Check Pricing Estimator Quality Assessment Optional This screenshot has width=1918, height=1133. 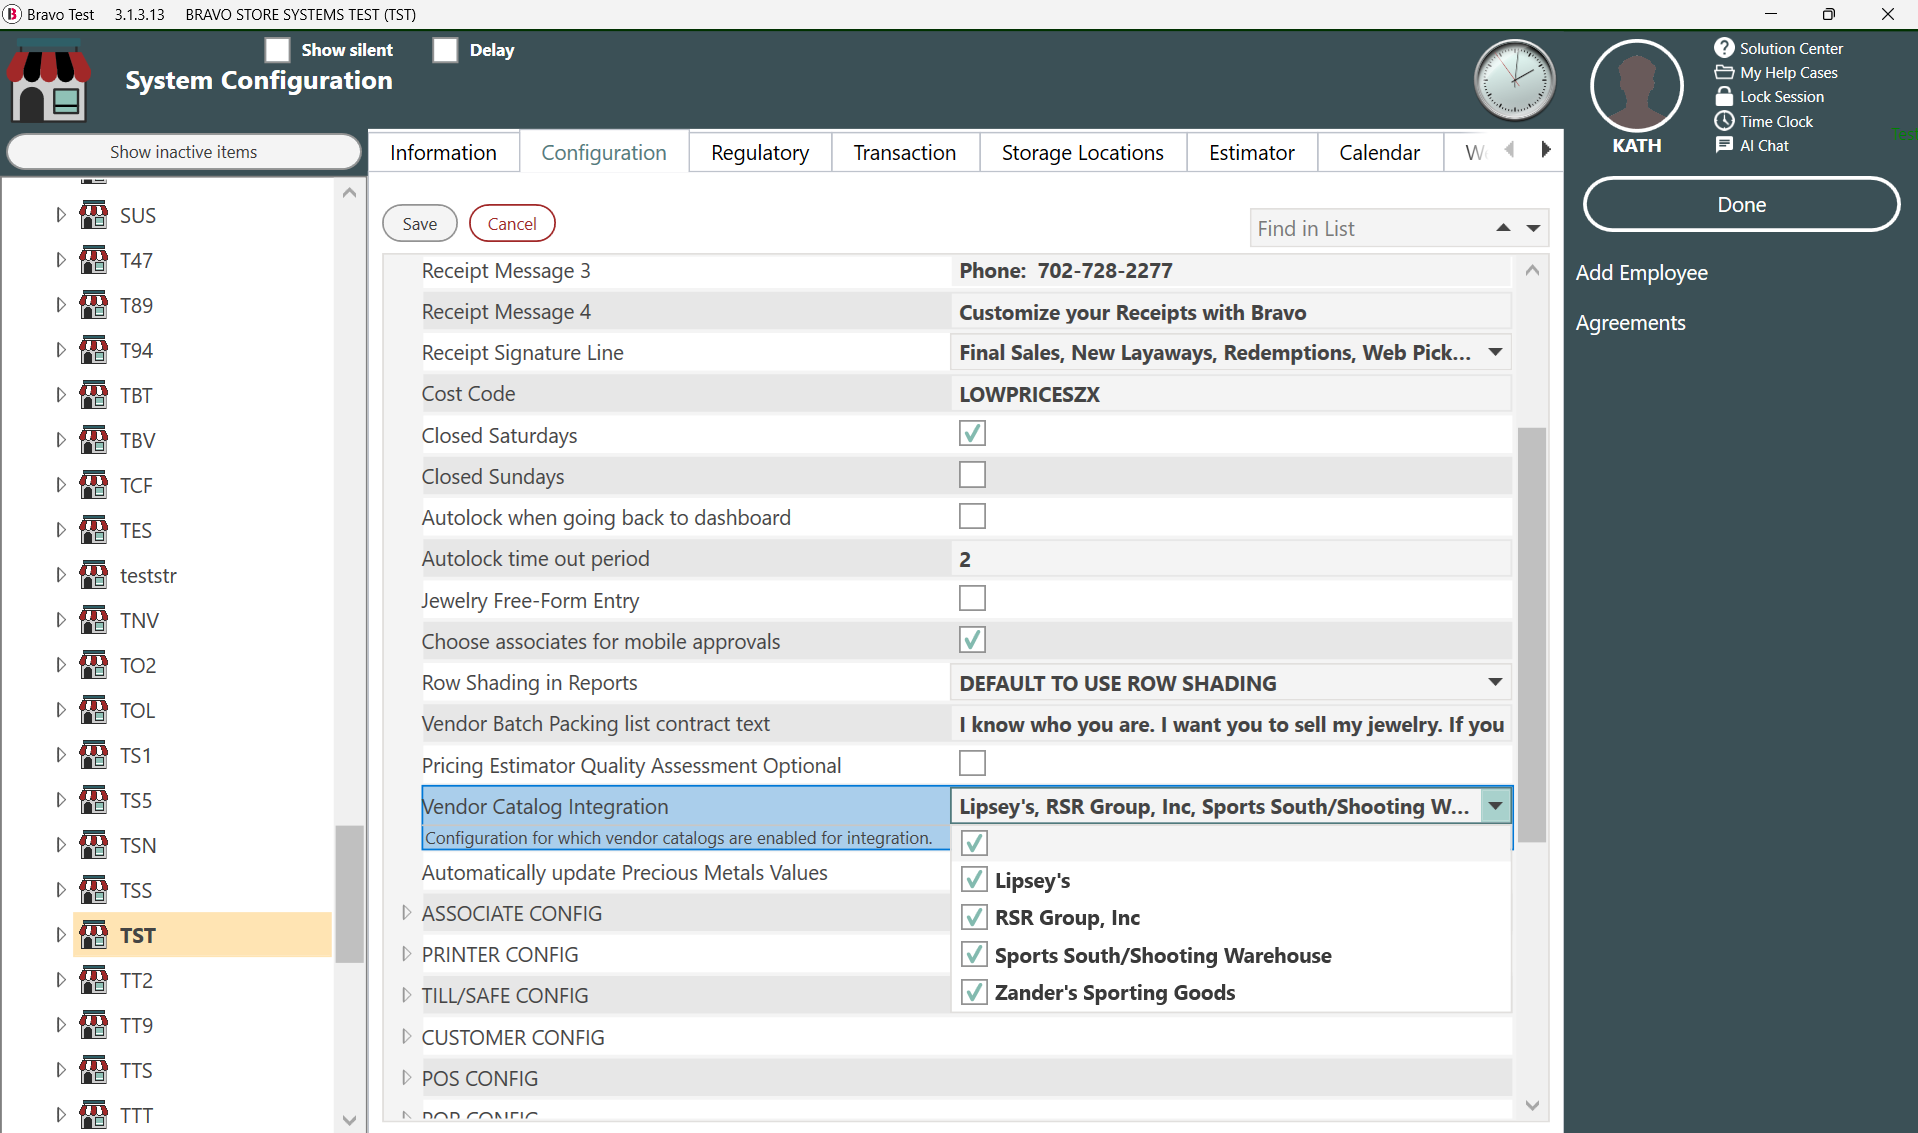(x=972, y=764)
